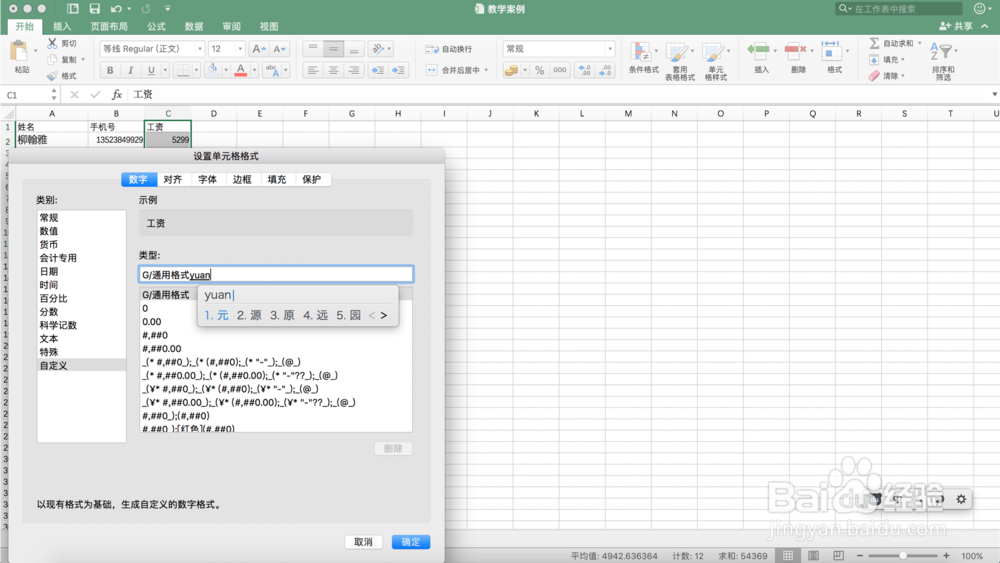Select the 货币 category in the list
Viewport: 1000px width, 563px height.
click(x=82, y=244)
